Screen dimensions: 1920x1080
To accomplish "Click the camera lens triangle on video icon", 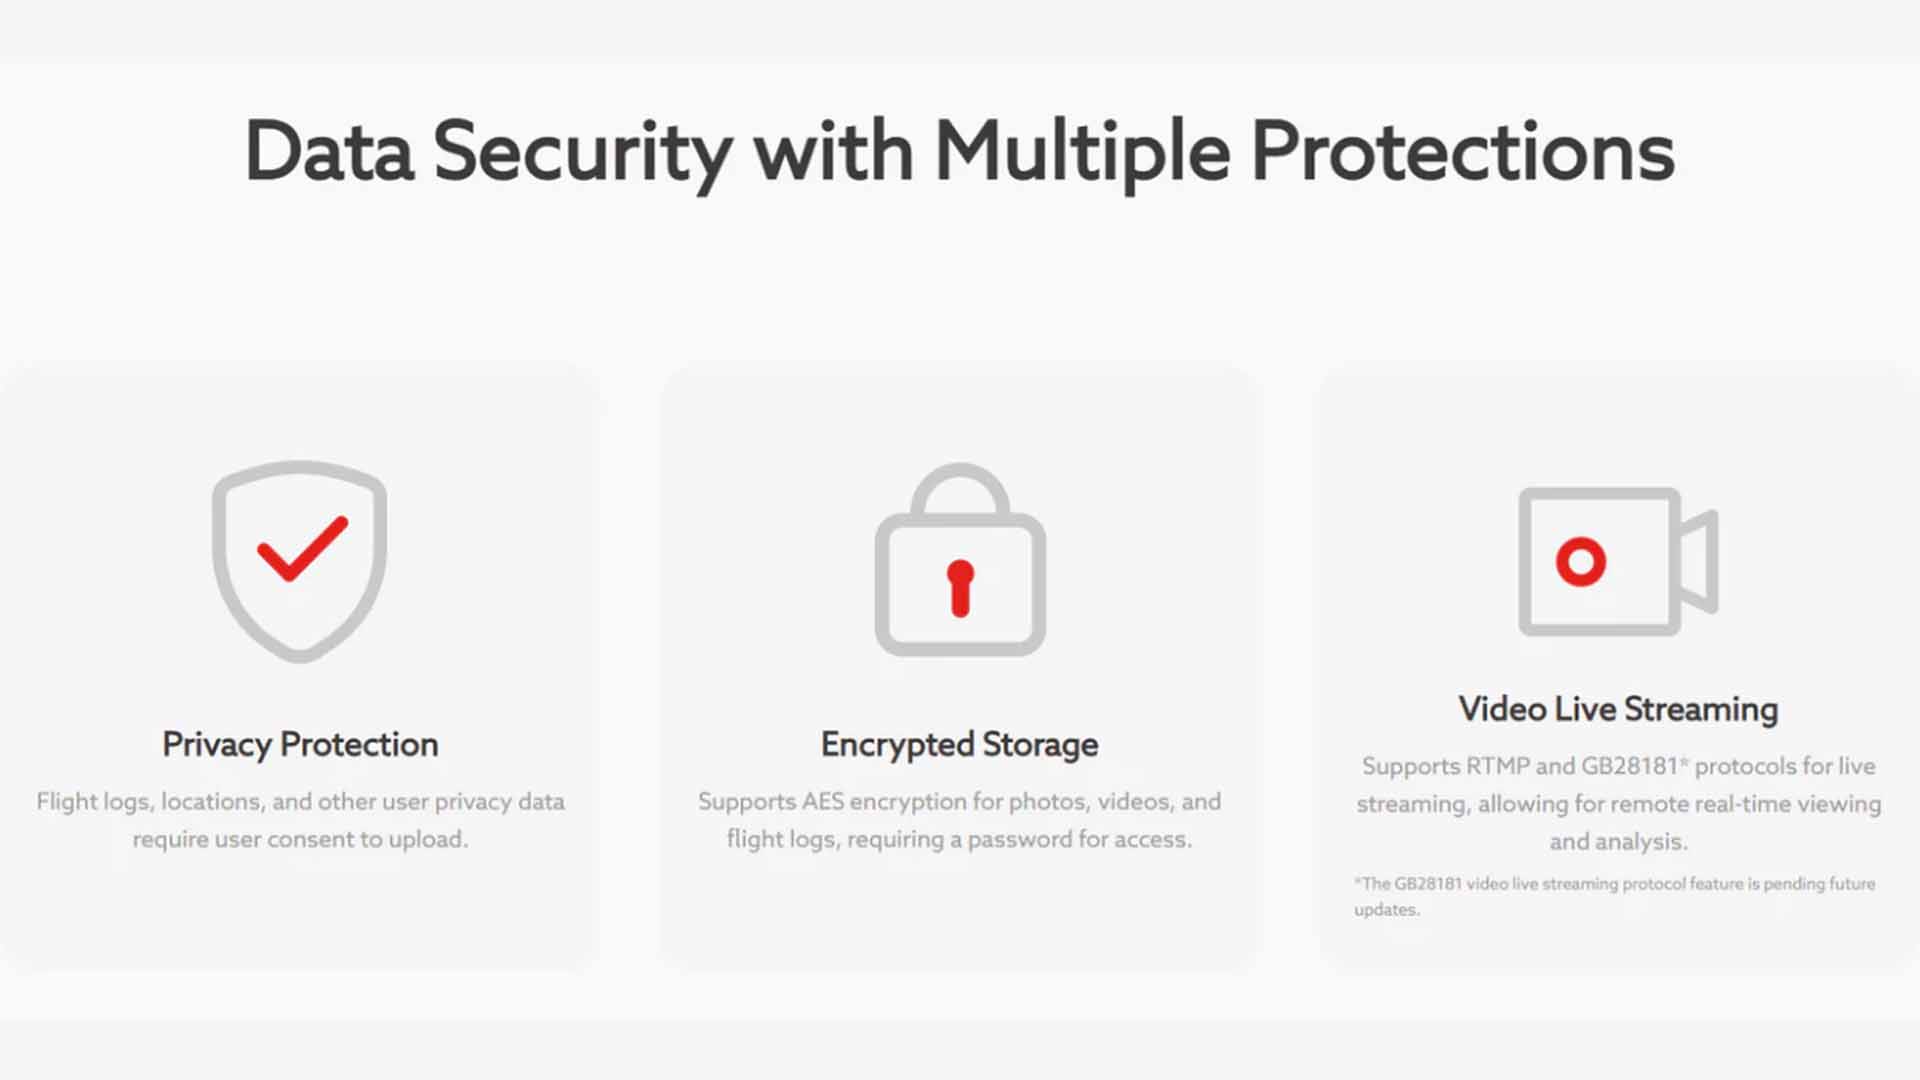I will [x=1698, y=561].
